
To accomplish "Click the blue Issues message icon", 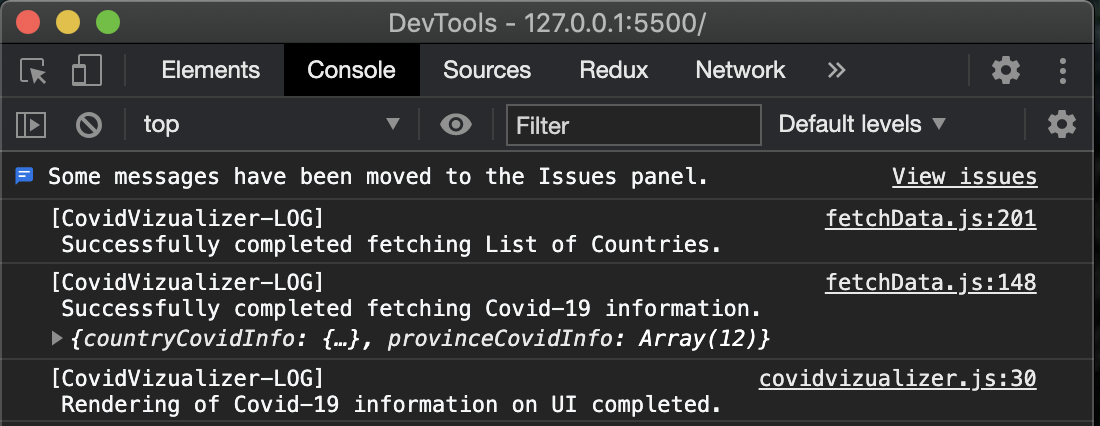I will [24, 176].
